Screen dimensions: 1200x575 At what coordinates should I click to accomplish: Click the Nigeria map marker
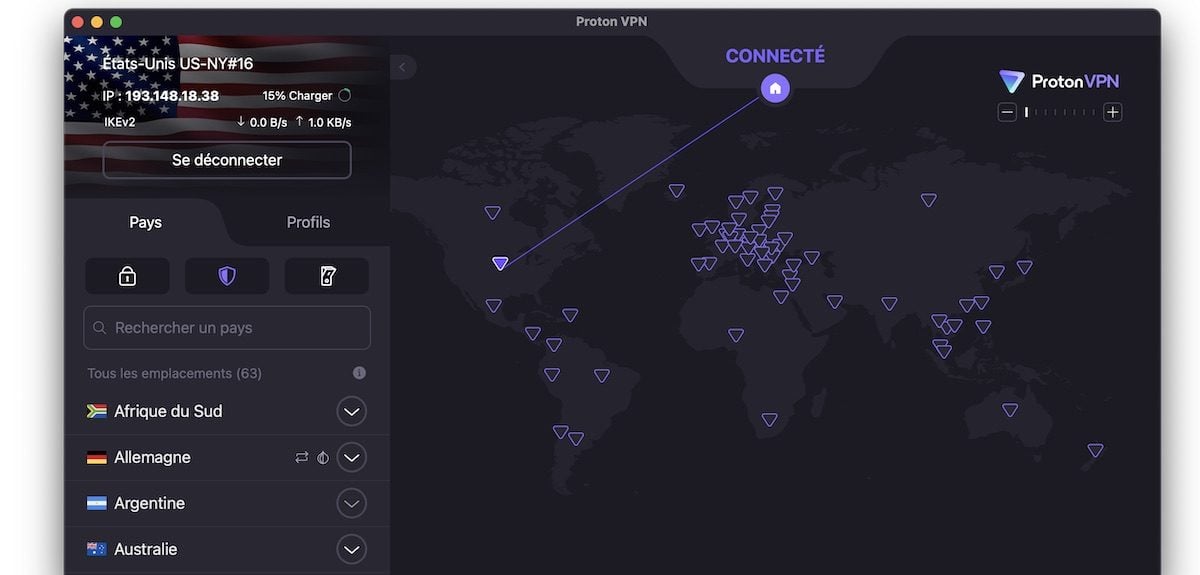tap(735, 336)
